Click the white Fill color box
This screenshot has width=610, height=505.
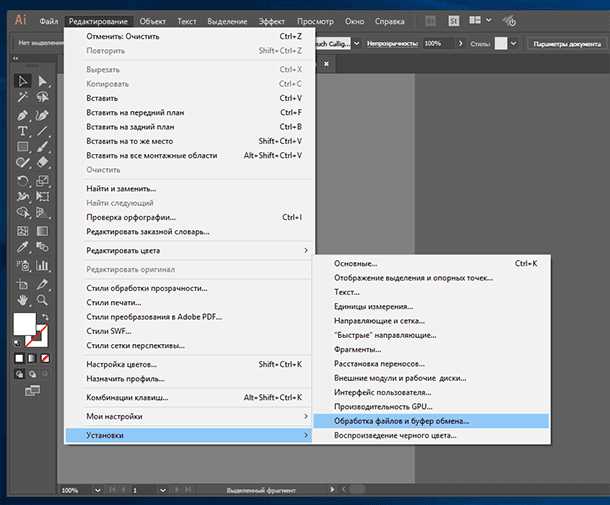click(25, 324)
